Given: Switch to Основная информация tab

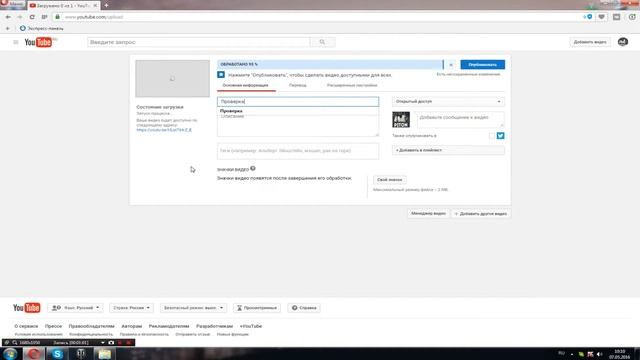Looking at the screenshot, I should pyautogui.click(x=245, y=85).
